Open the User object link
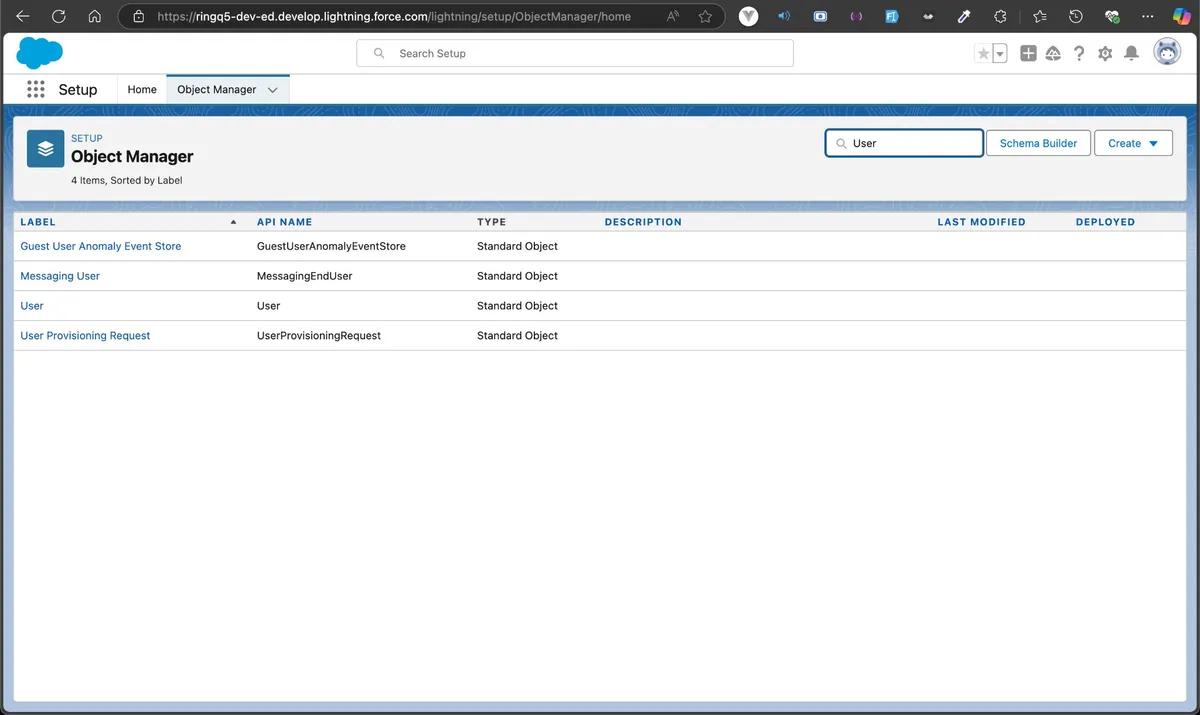1200x715 pixels. (x=32, y=306)
